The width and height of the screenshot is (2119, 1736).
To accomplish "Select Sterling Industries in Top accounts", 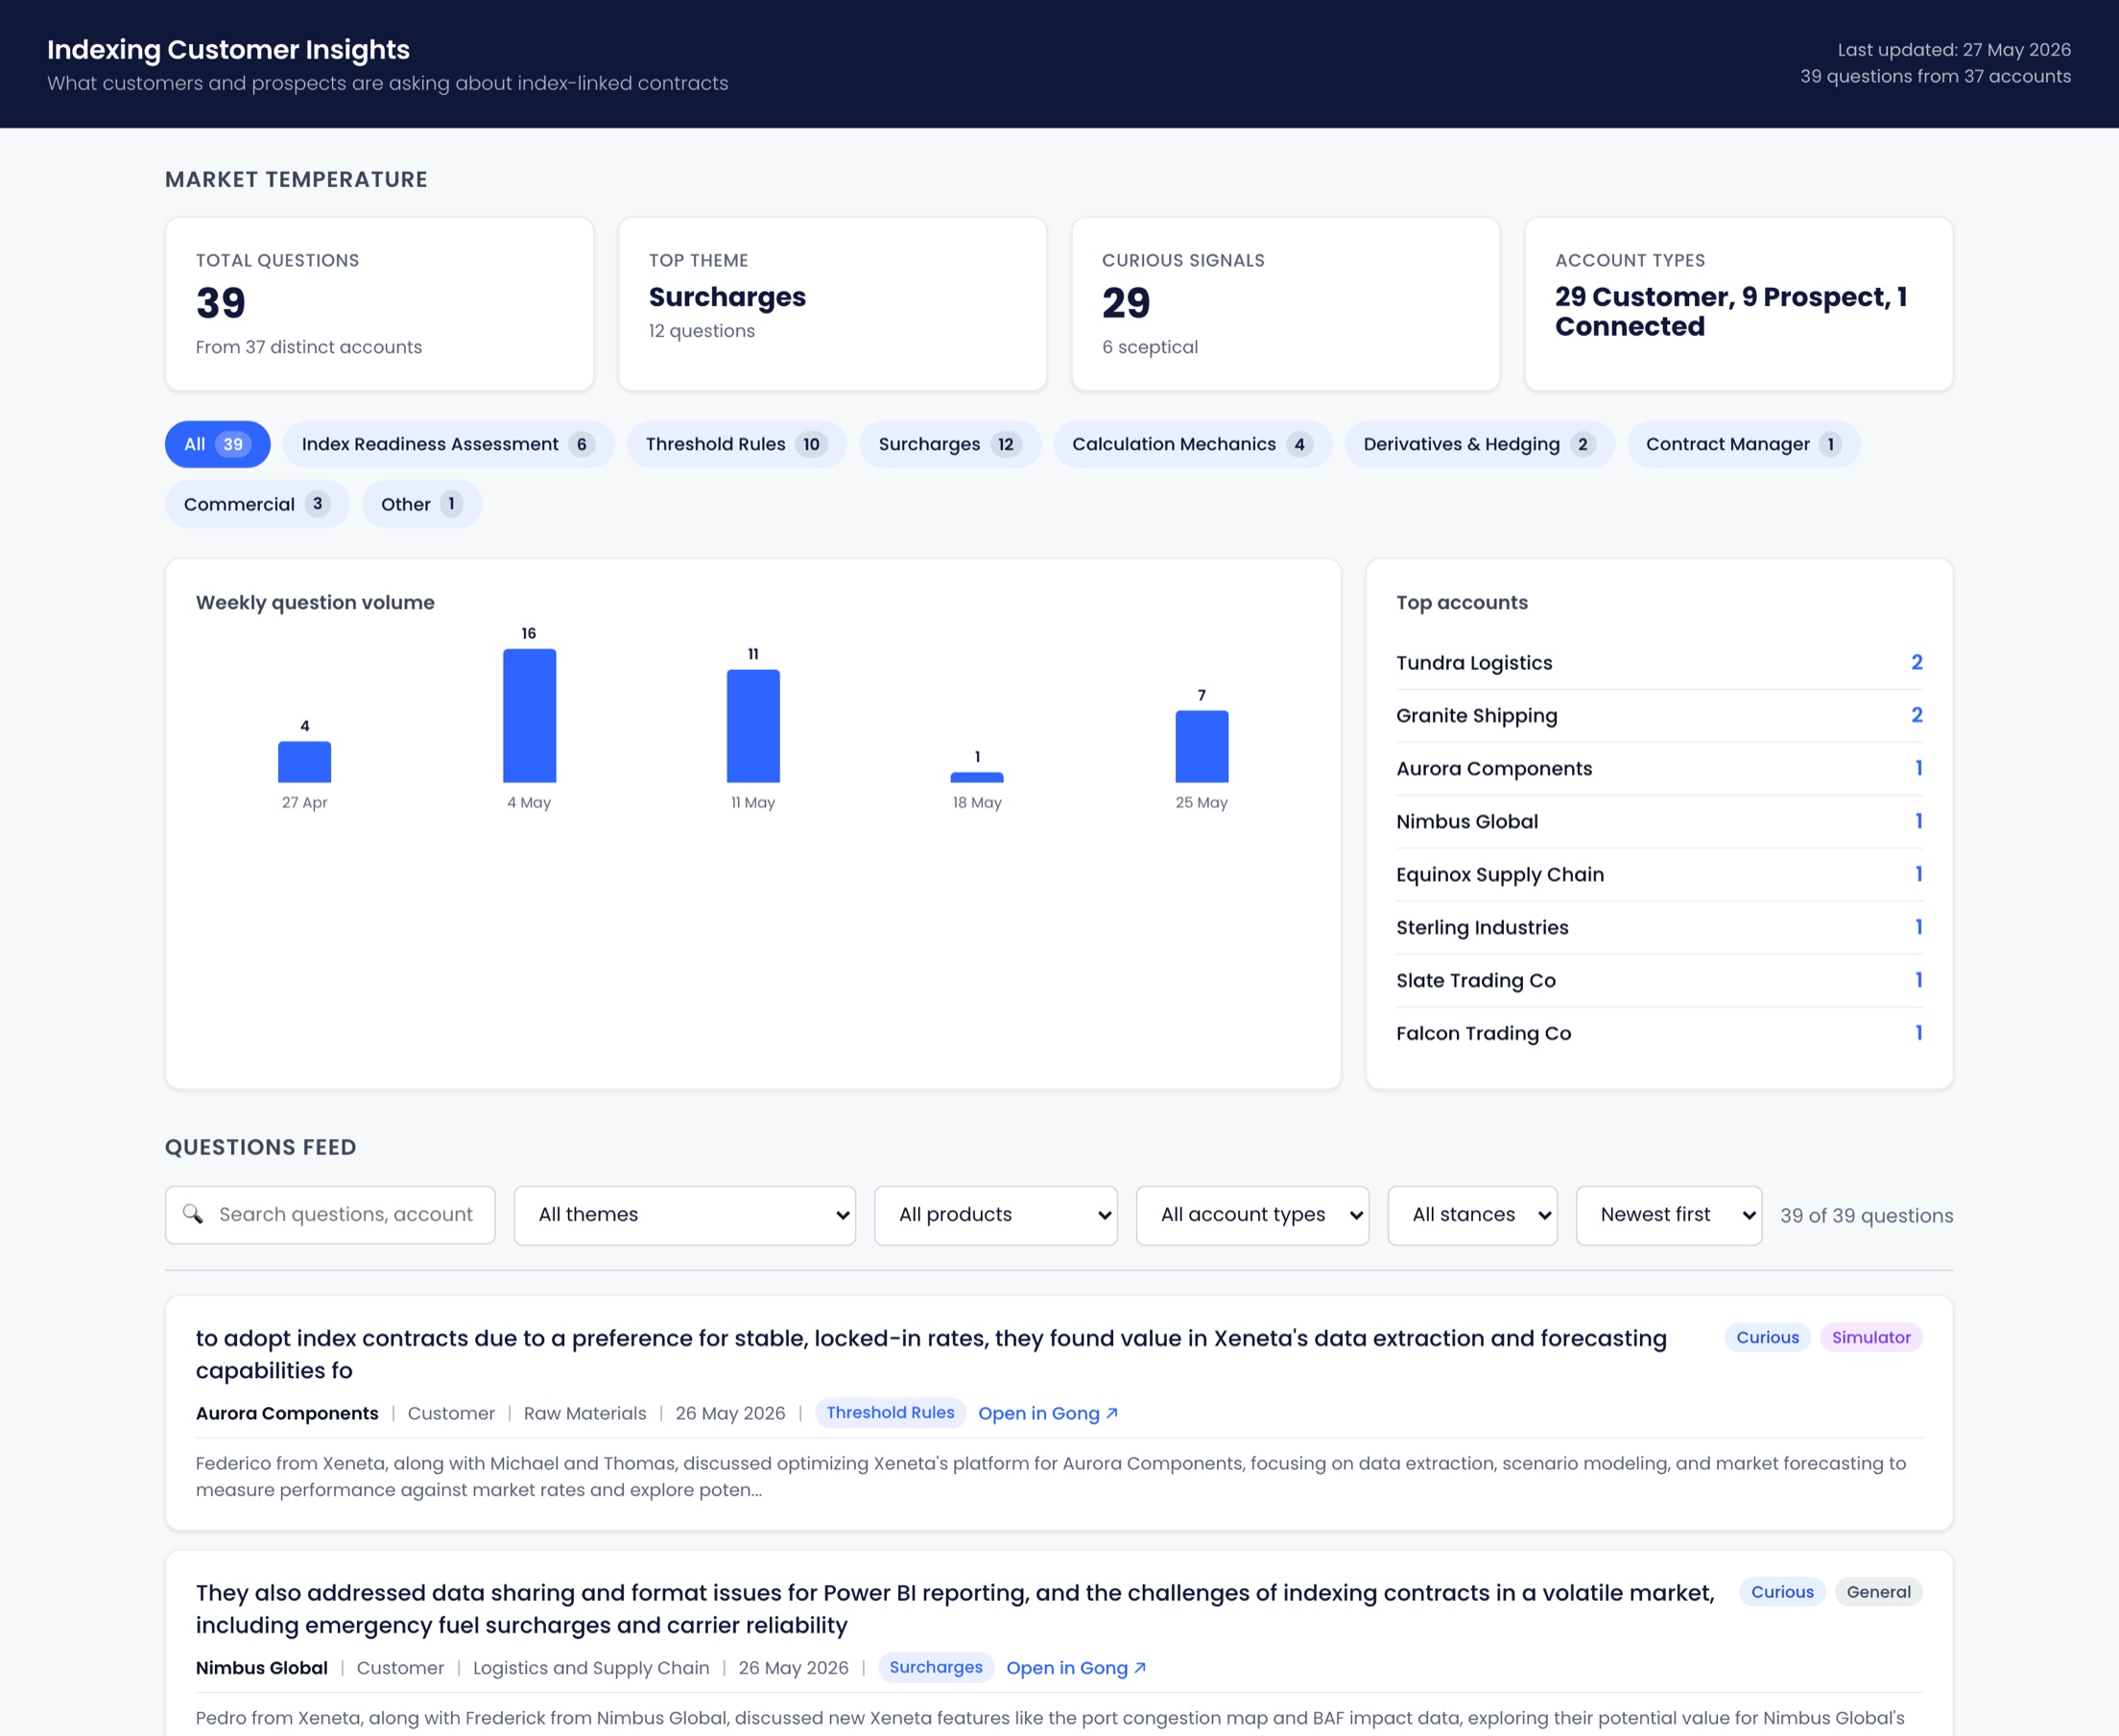I will (x=1659, y=928).
